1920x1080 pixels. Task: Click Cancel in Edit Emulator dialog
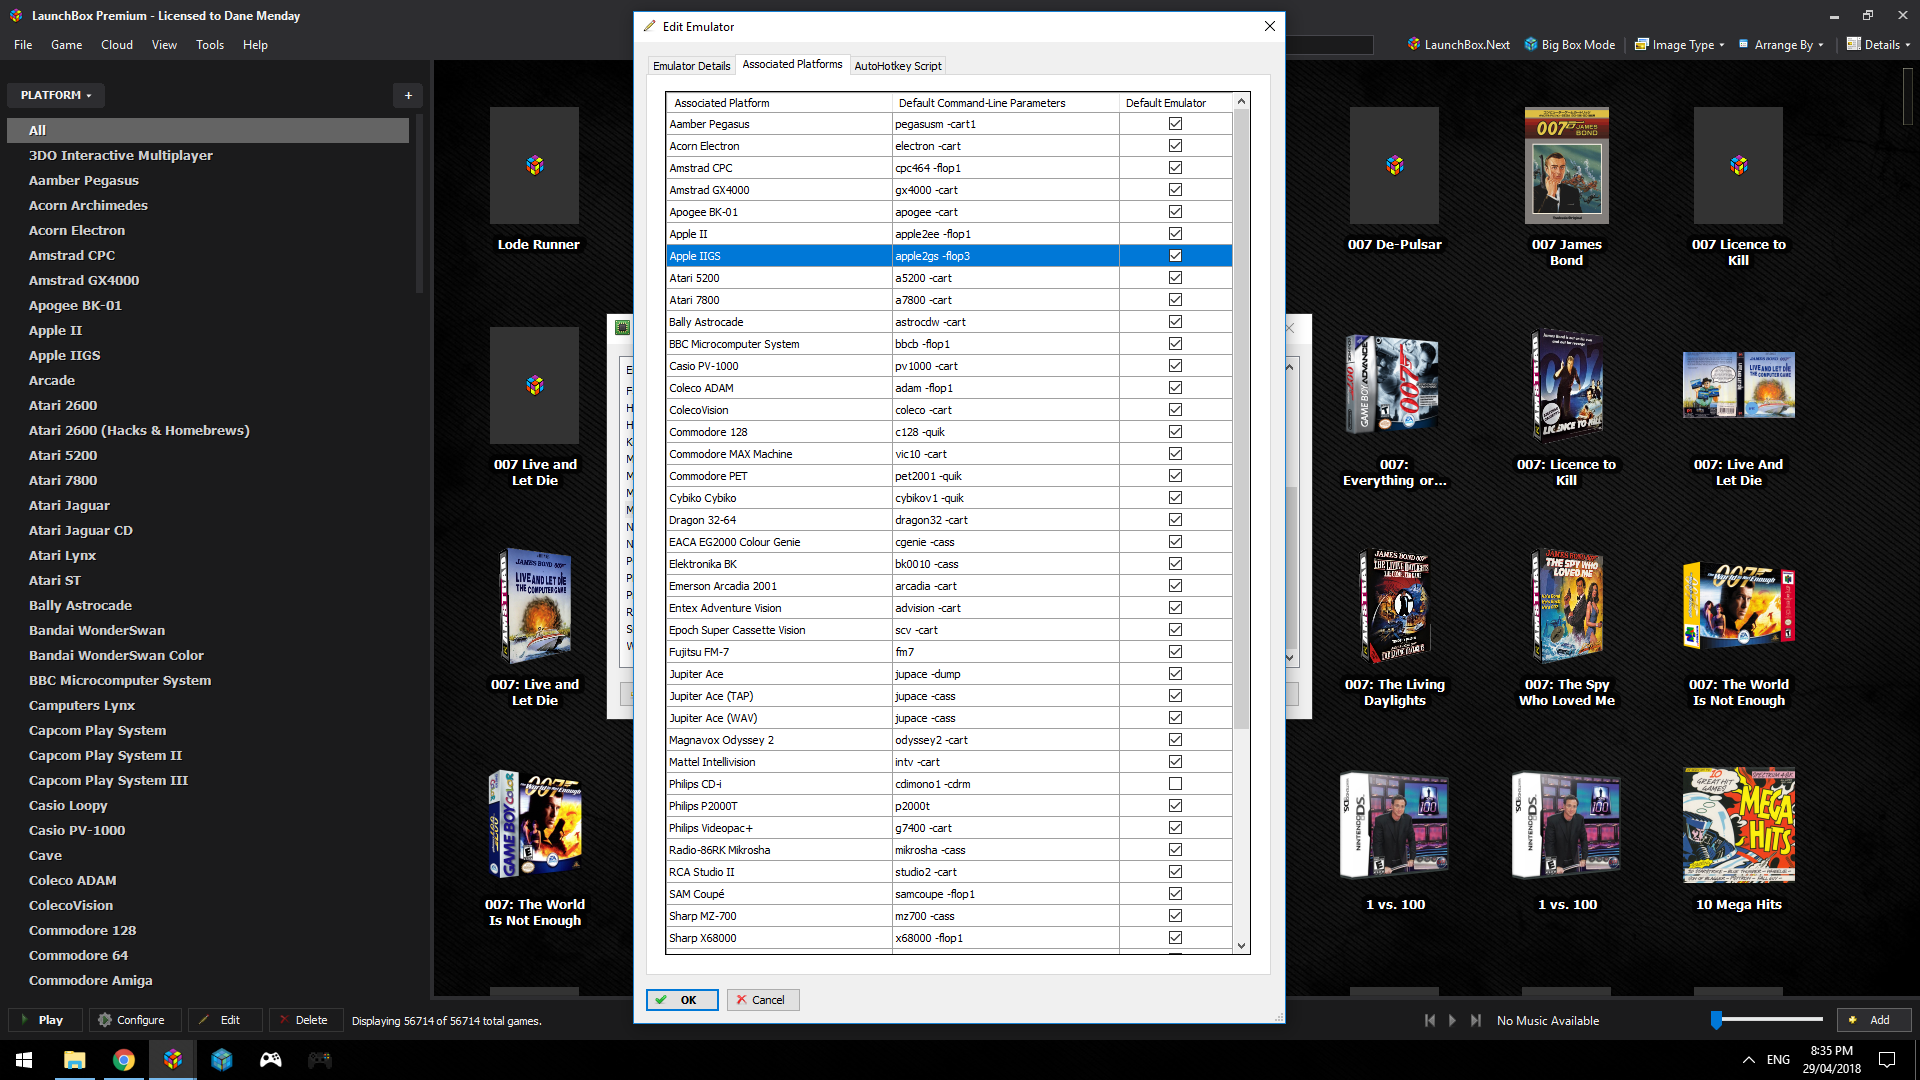pyautogui.click(x=762, y=1000)
